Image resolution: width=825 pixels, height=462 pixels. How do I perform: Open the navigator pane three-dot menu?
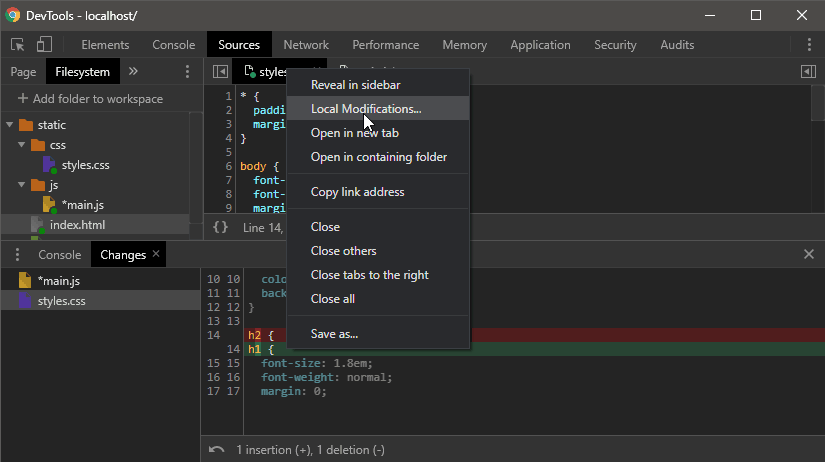point(187,72)
